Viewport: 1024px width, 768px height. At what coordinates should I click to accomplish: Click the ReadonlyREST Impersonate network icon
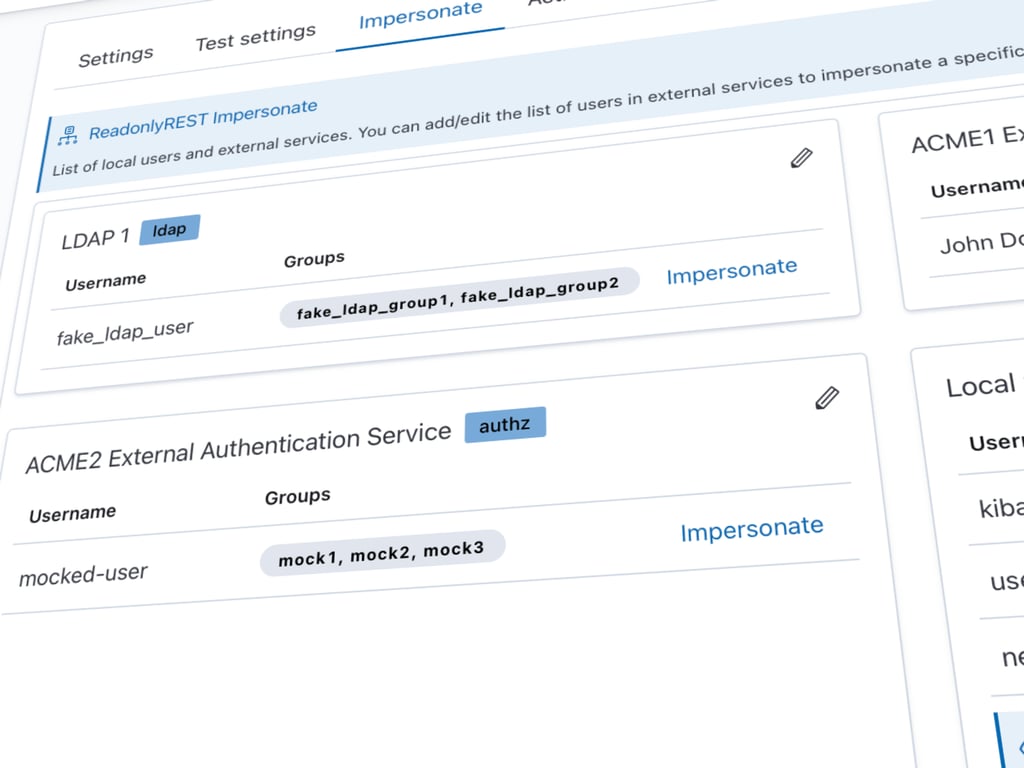(68, 136)
